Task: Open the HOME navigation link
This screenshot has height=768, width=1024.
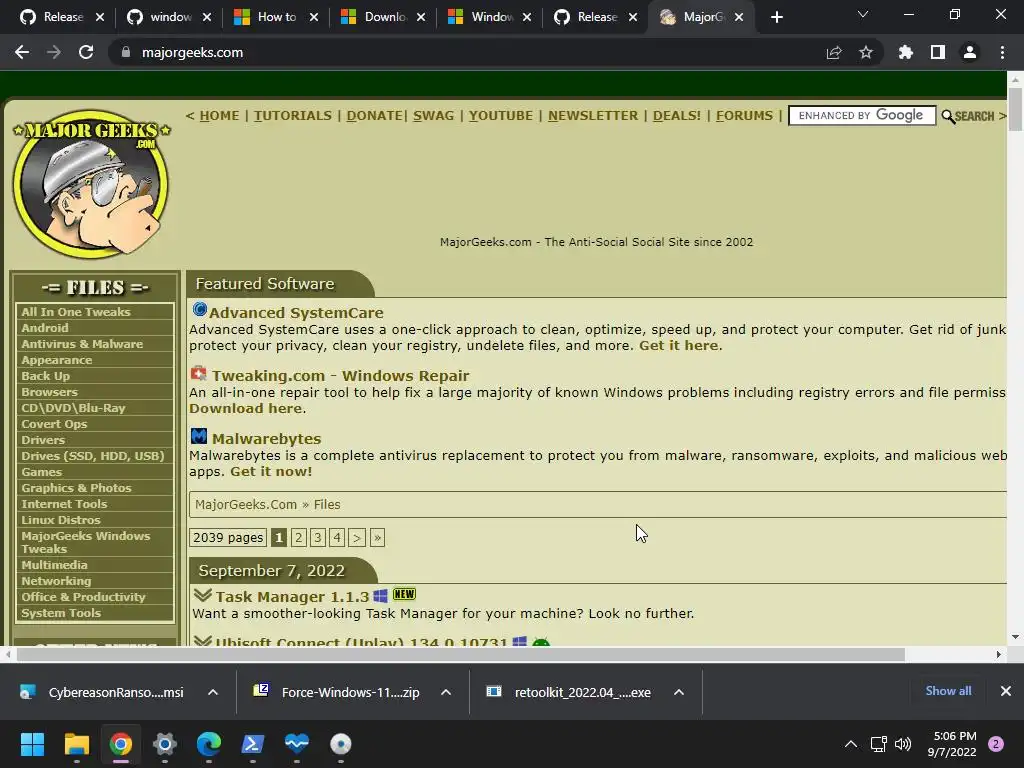Action: pyautogui.click(x=219, y=116)
